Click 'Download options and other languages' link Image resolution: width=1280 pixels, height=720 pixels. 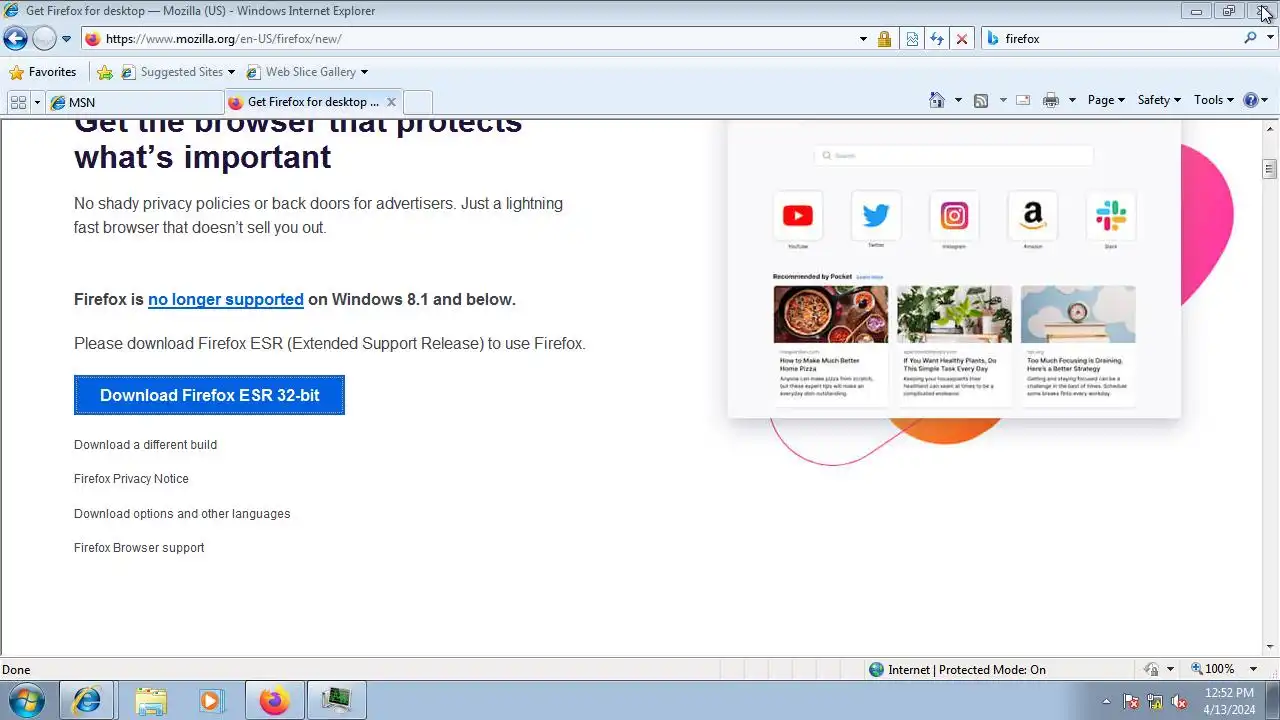182,514
